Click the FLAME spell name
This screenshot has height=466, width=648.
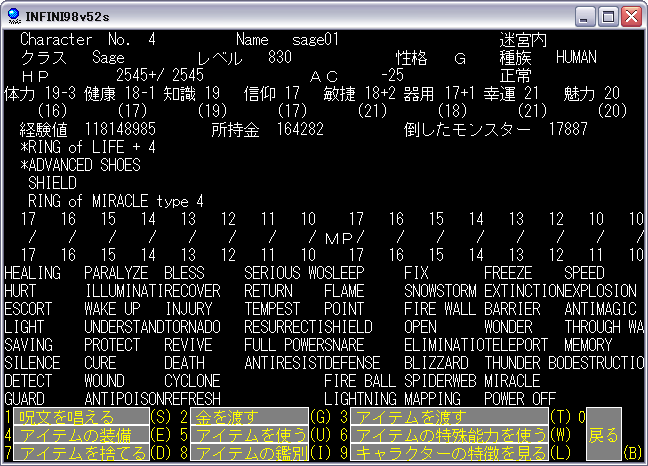(344, 291)
